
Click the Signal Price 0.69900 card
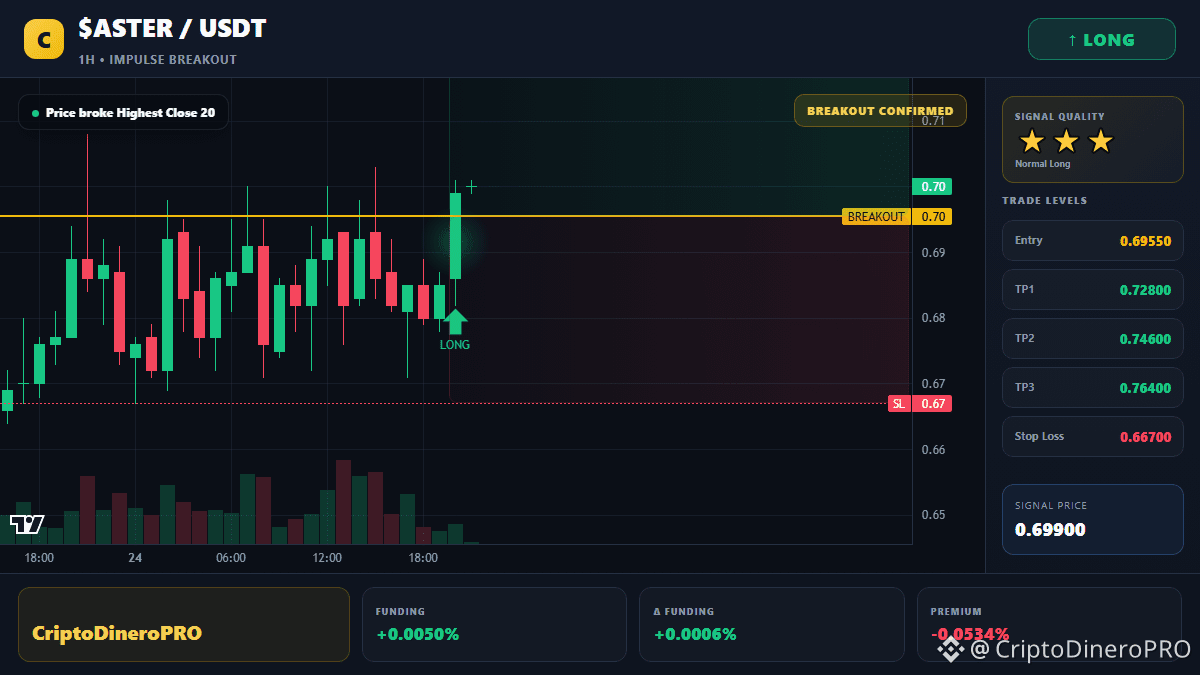(1092, 519)
